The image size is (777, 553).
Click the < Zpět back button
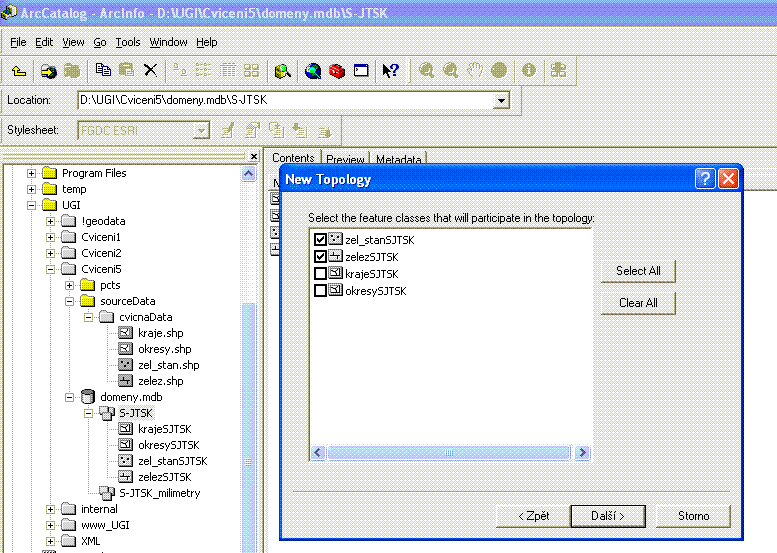coord(533,516)
